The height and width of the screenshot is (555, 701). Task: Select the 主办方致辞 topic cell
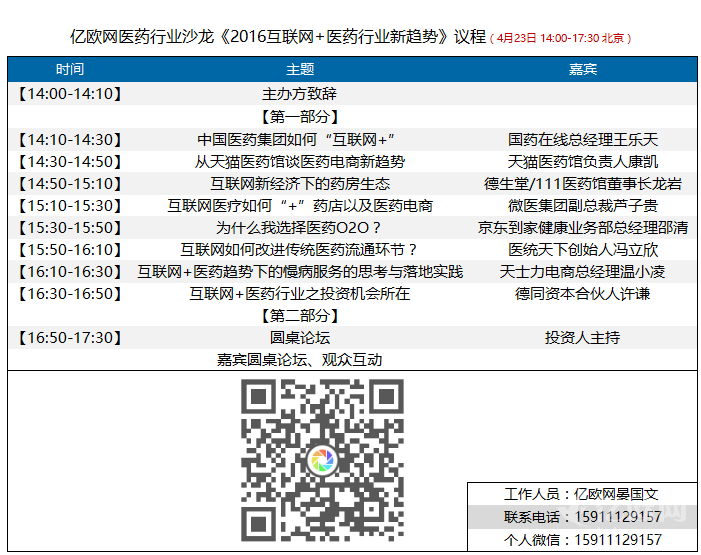click(299, 94)
